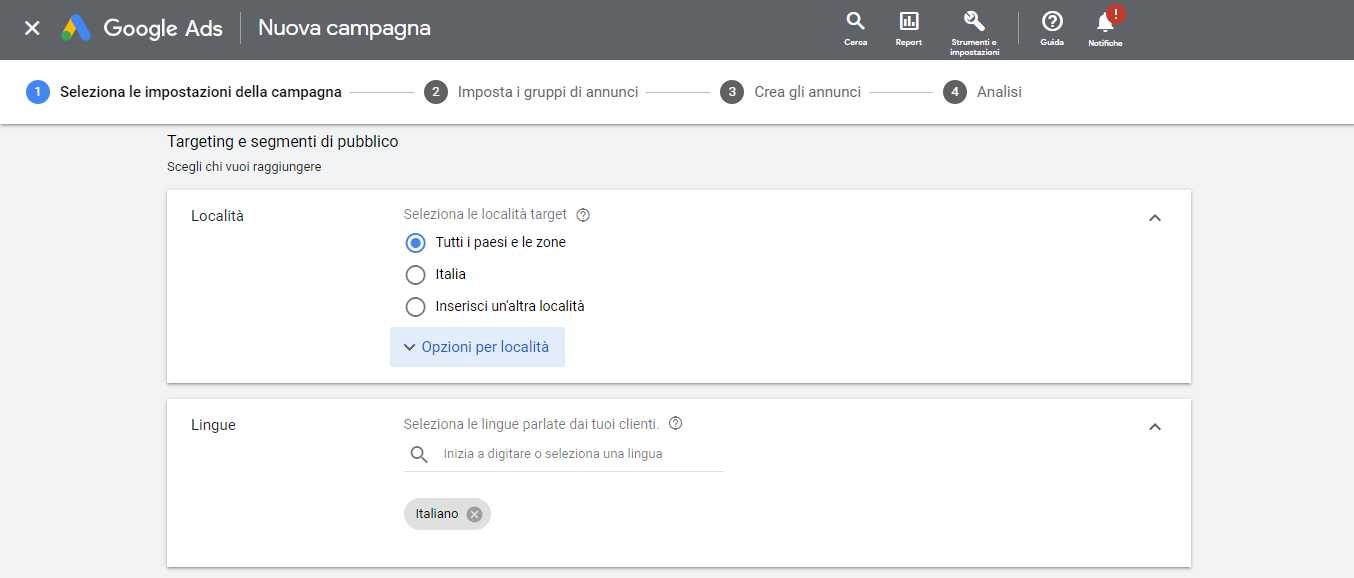Viewport: 1354px width, 578px height.
Task: Go to step 4 Analisi
Action: coord(982,92)
